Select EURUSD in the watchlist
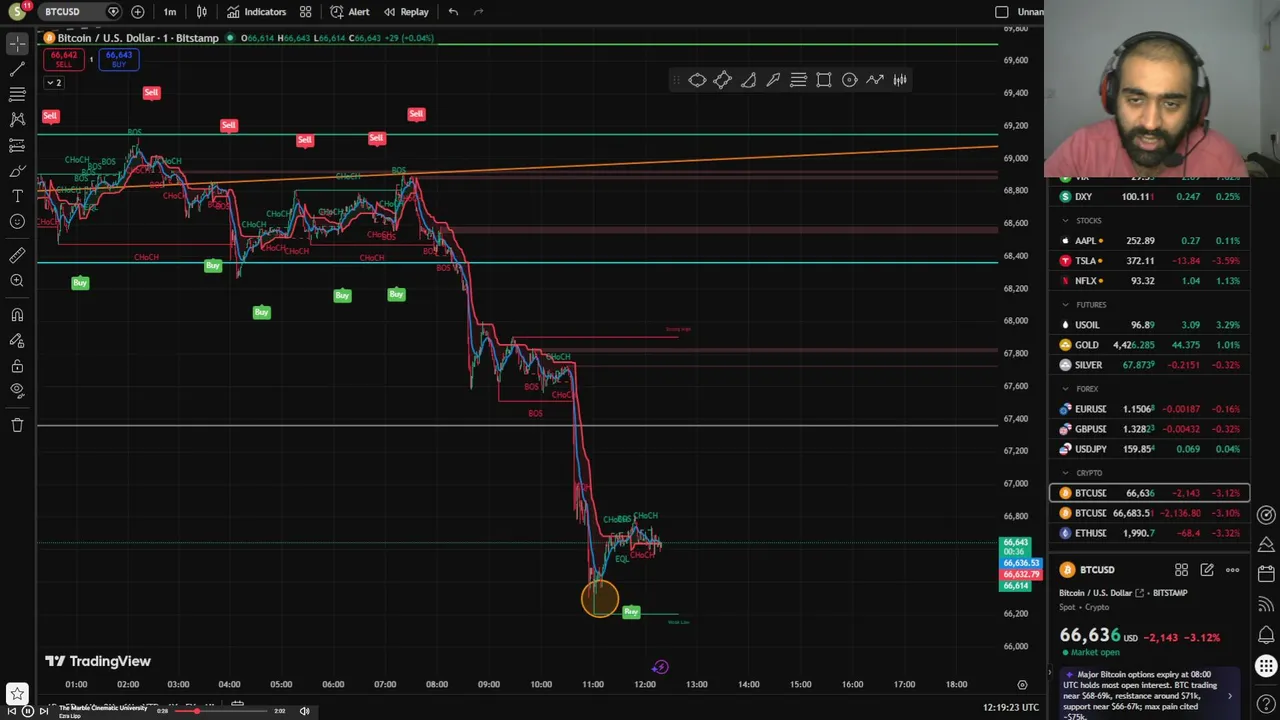 (x=1149, y=409)
